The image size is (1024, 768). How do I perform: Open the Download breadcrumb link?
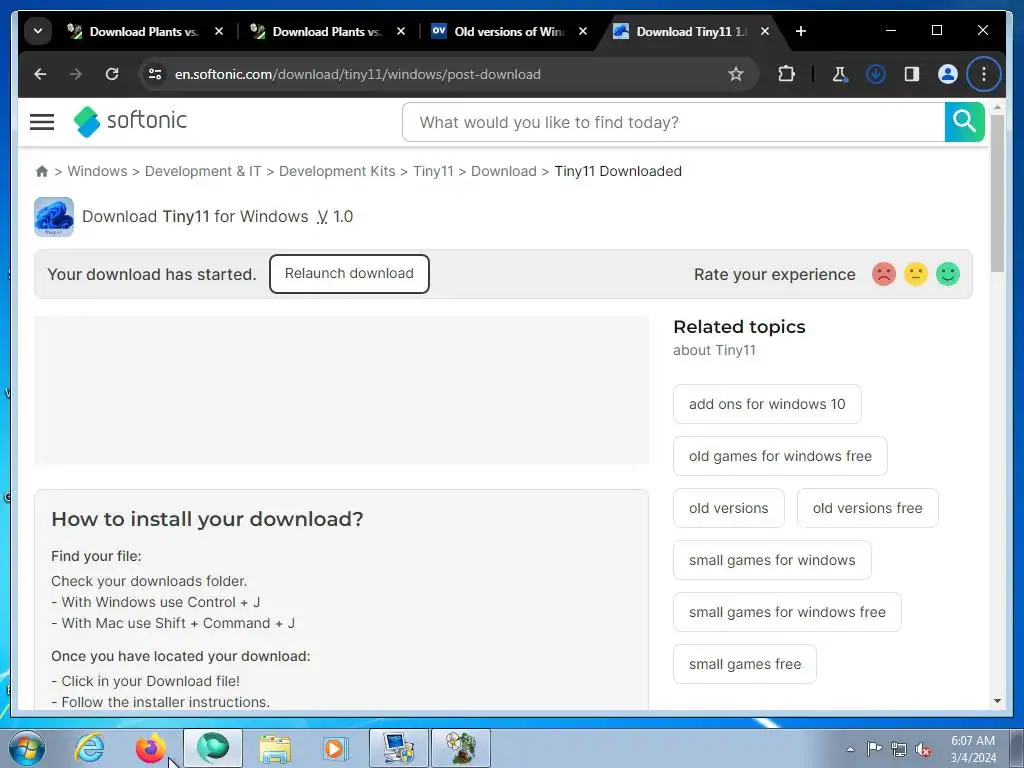(504, 171)
